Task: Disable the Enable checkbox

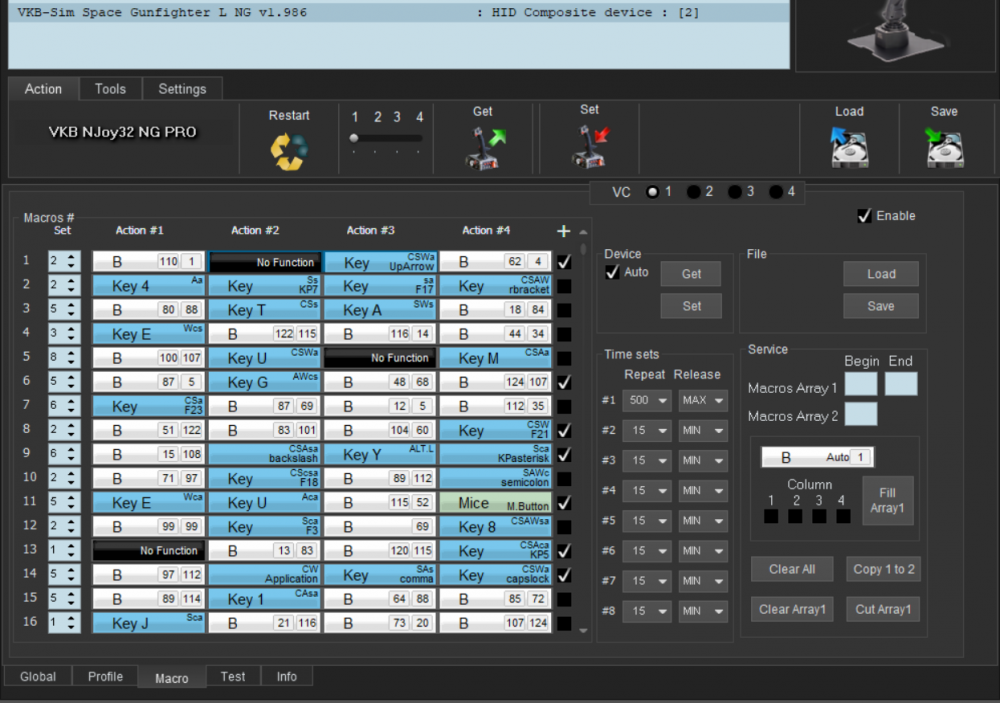Action: click(866, 215)
